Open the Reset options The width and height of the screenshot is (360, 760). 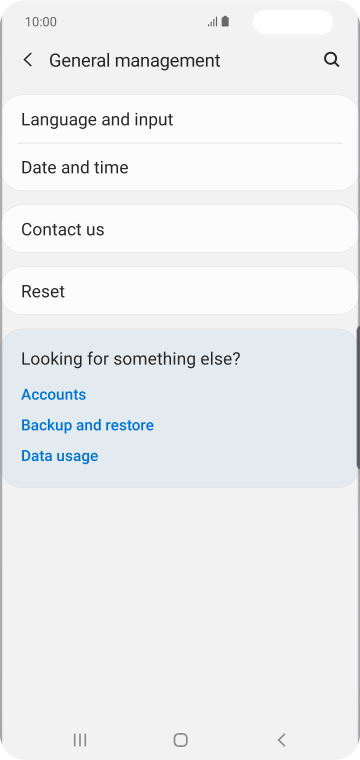click(180, 291)
